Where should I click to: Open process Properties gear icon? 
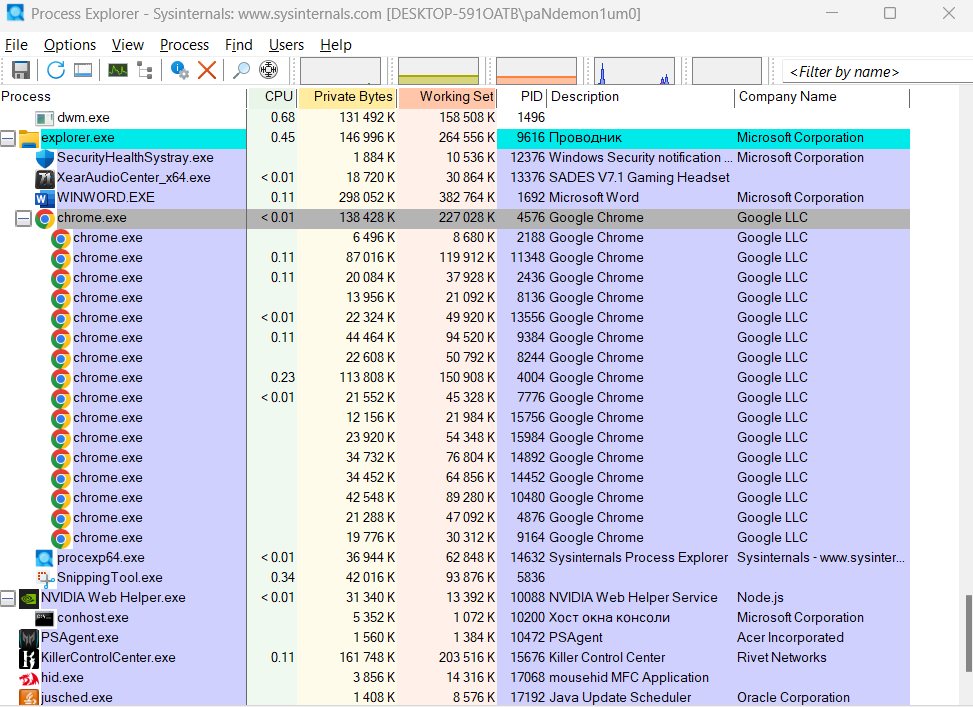coord(180,70)
